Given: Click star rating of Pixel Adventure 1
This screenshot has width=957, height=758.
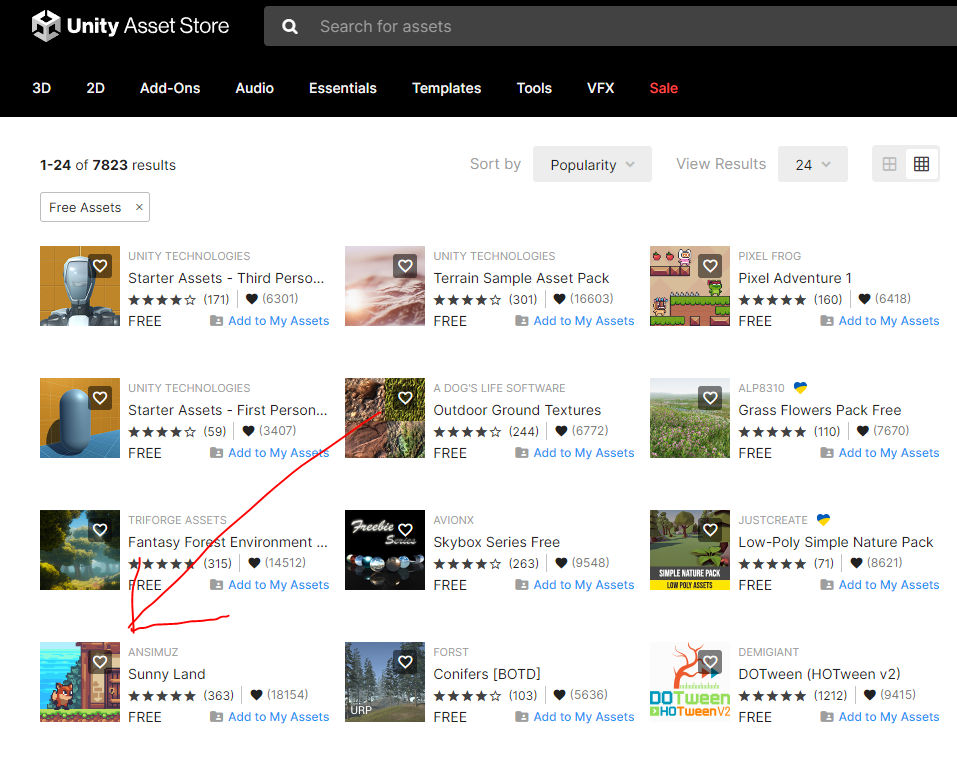Looking at the screenshot, I should tap(772, 300).
